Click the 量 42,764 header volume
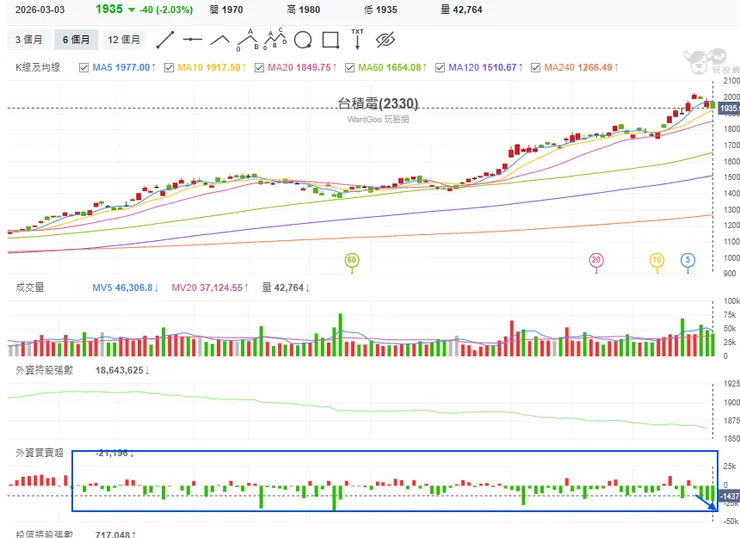 [462, 10]
